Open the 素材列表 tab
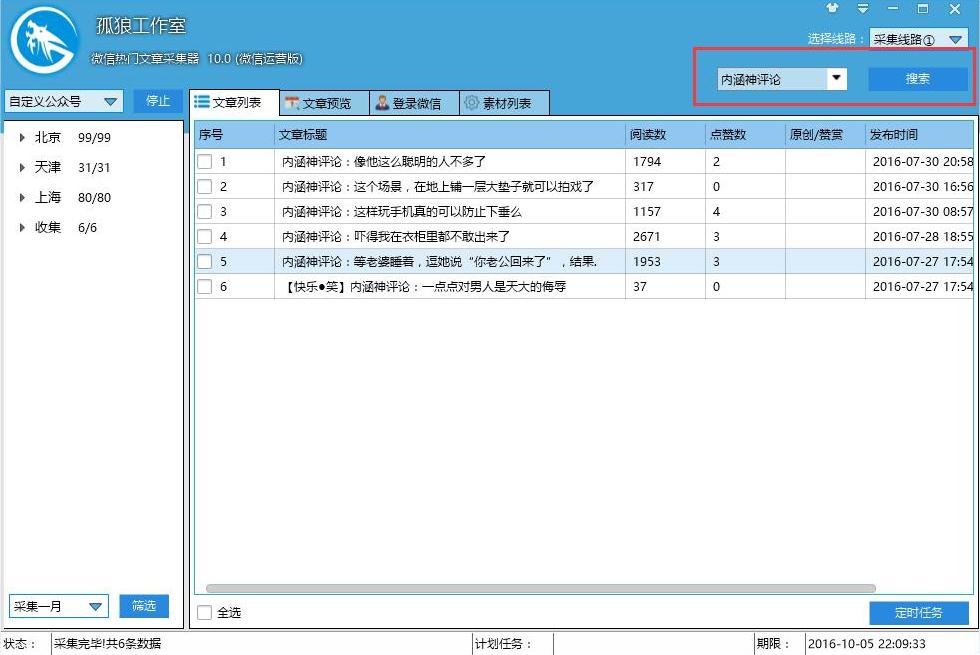980x655 pixels. coord(504,103)
